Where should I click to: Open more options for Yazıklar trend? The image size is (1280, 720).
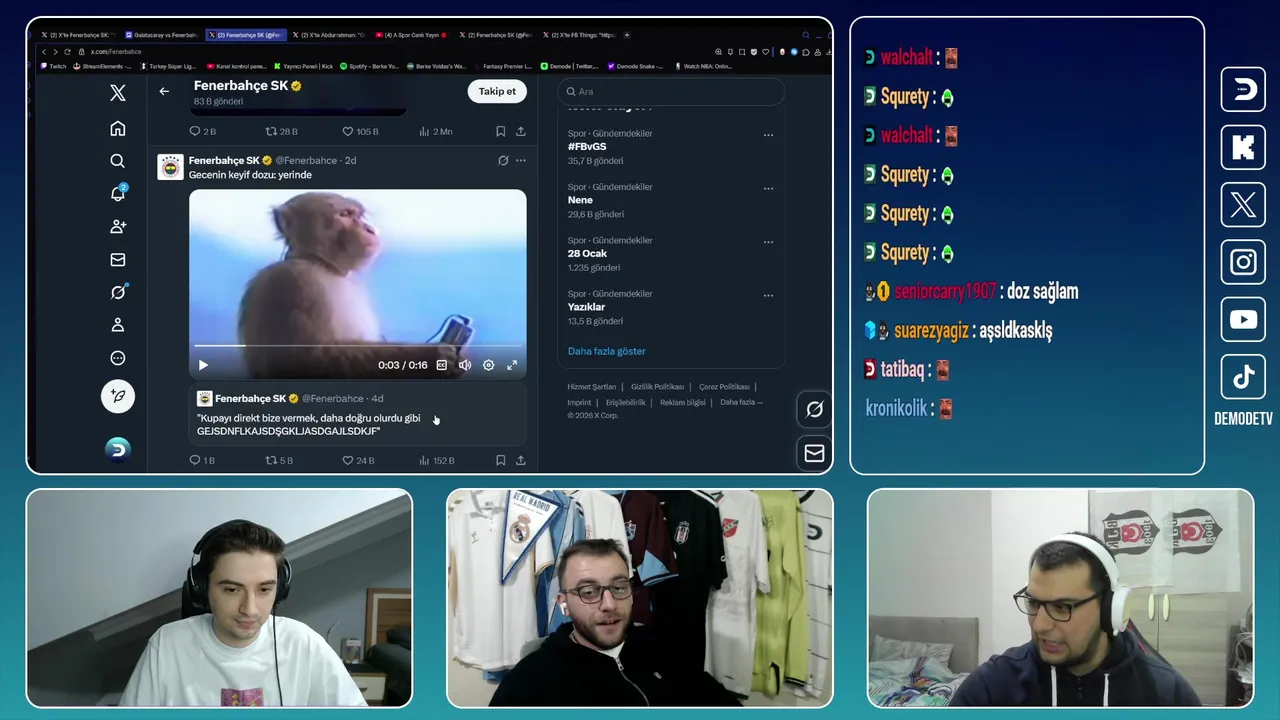(x=768, y=295)
